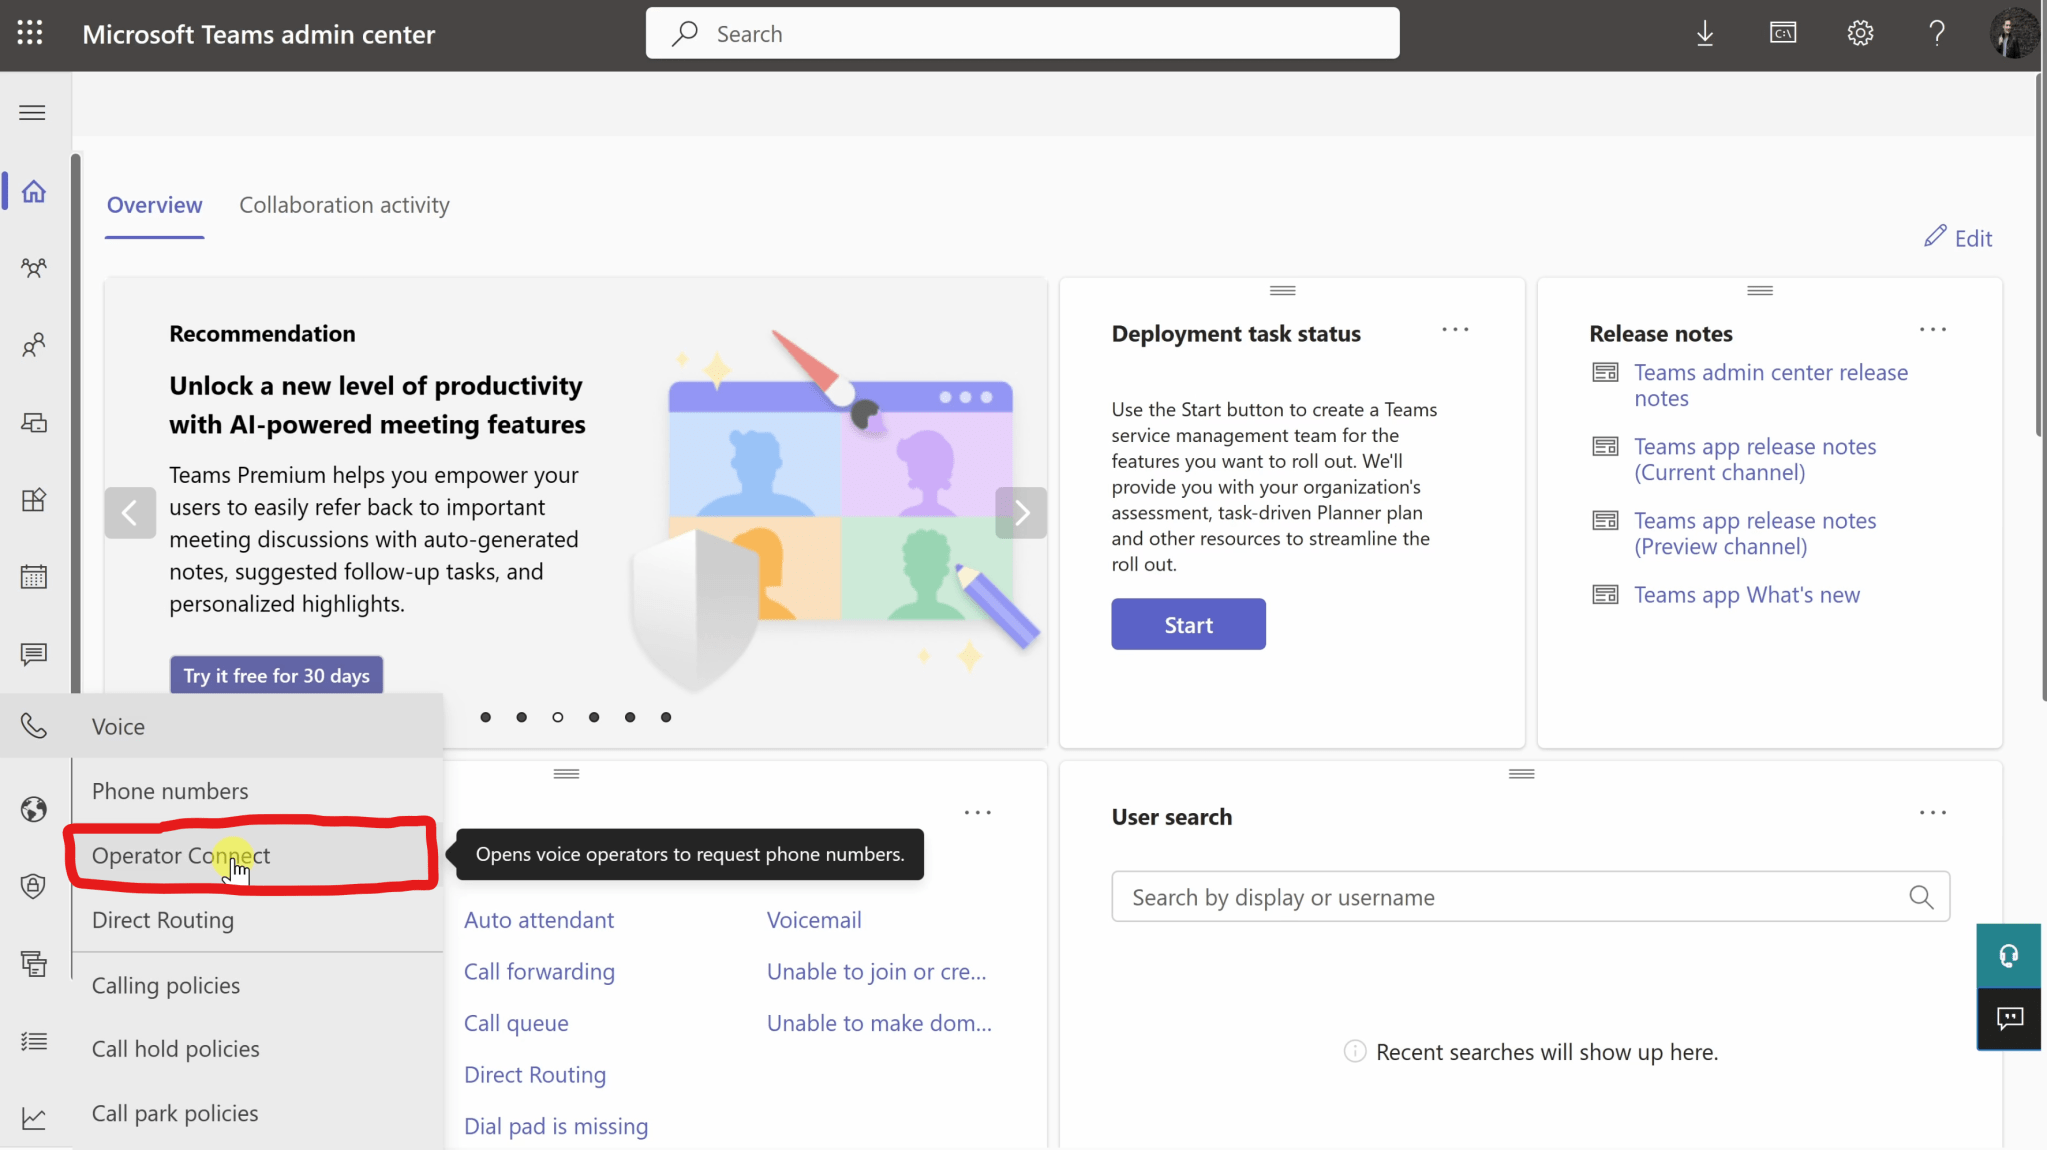Open Call hold policies menu item

click(x=258, y=1049)
